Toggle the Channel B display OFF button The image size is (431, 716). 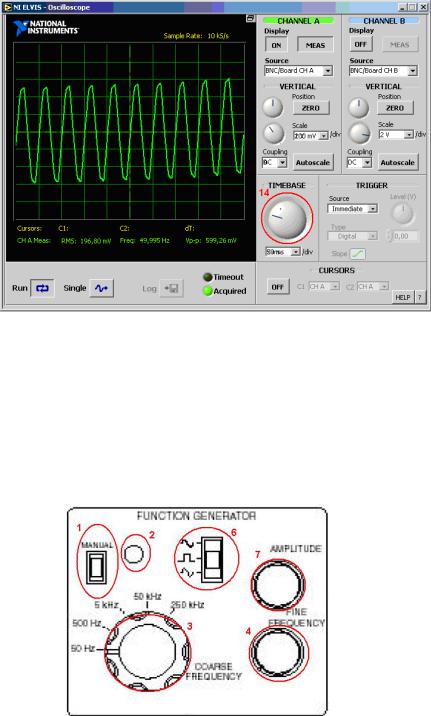361,44
